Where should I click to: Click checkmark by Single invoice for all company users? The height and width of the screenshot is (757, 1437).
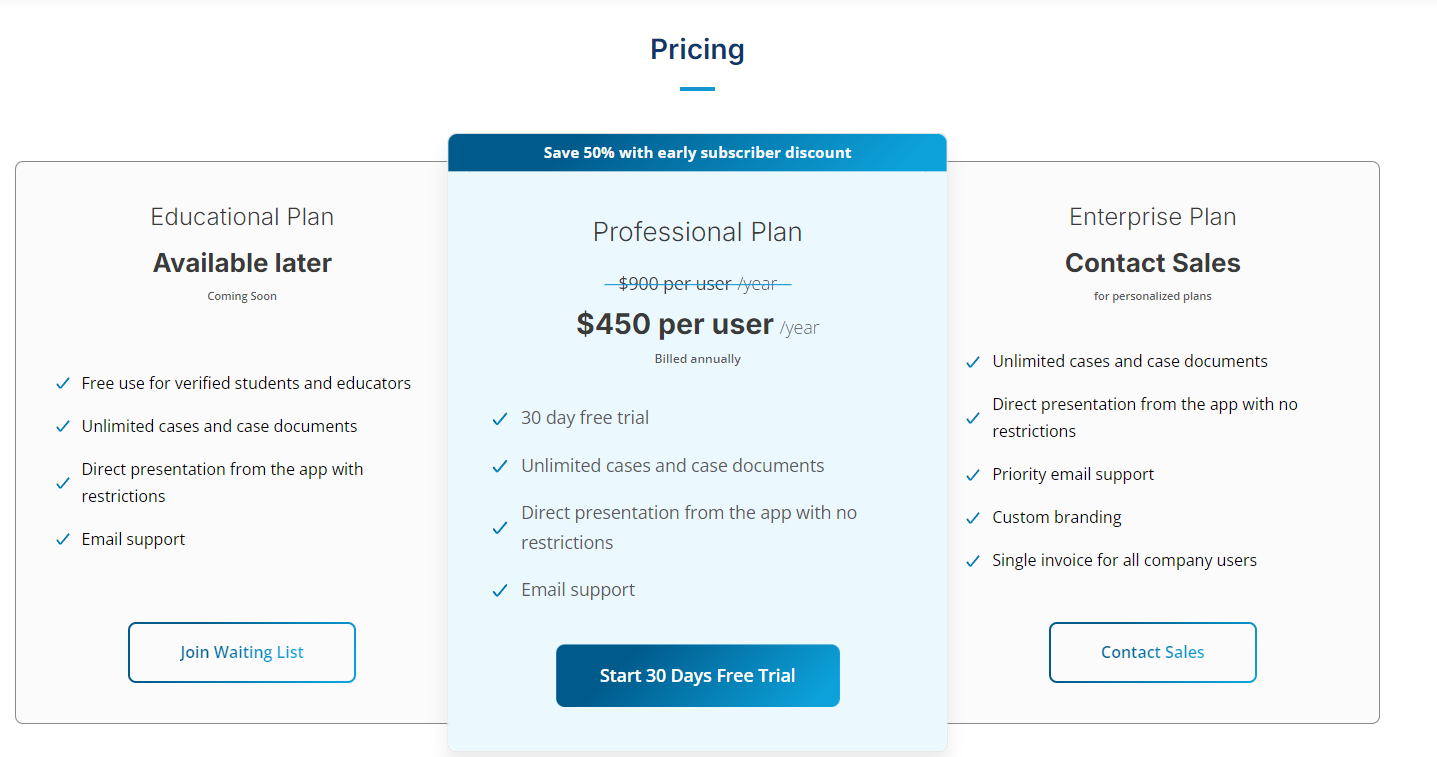coord(973,561)
